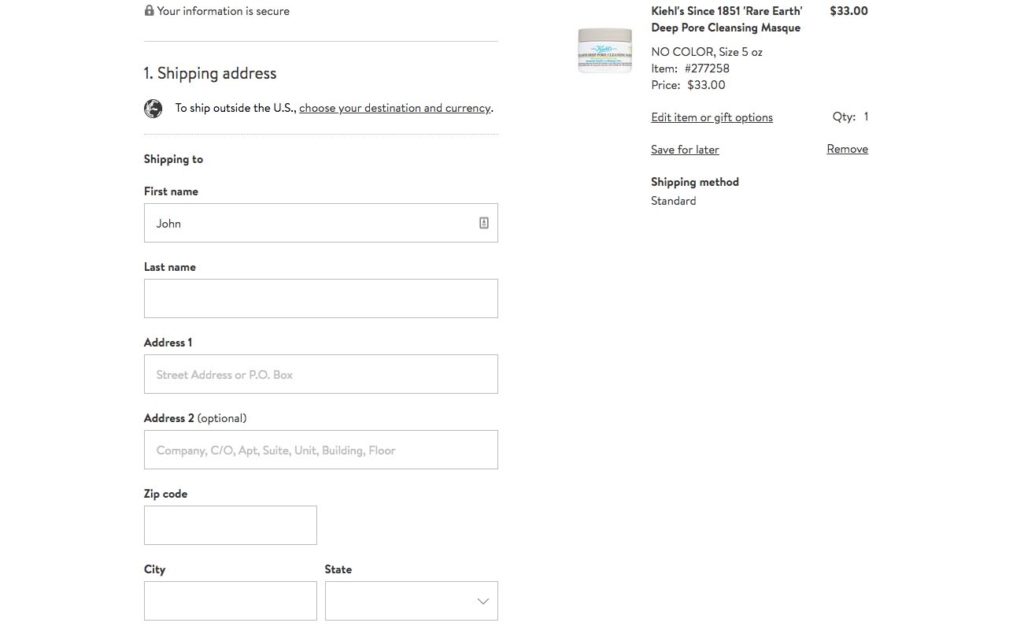This screenshot has height=630, width=1024.
Task: Click the Shipping method heading
Action: (x=695, y=182)
